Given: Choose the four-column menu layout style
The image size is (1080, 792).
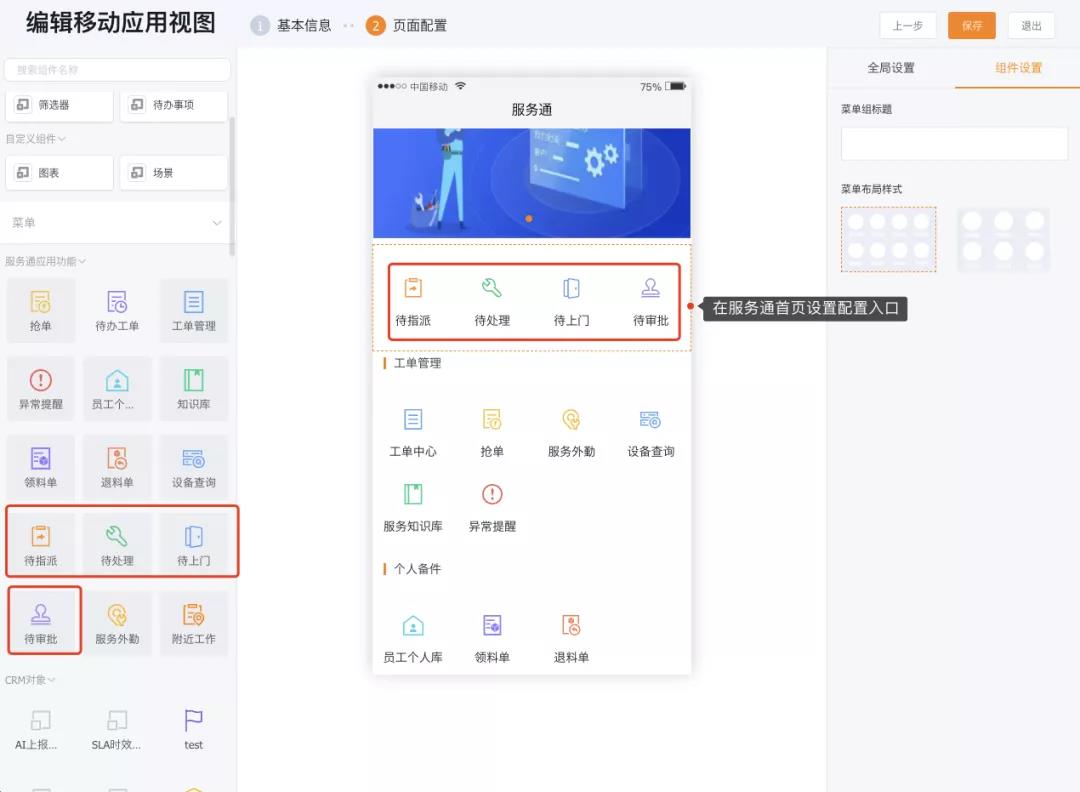Looking at the screenshot, I should 889,240.
